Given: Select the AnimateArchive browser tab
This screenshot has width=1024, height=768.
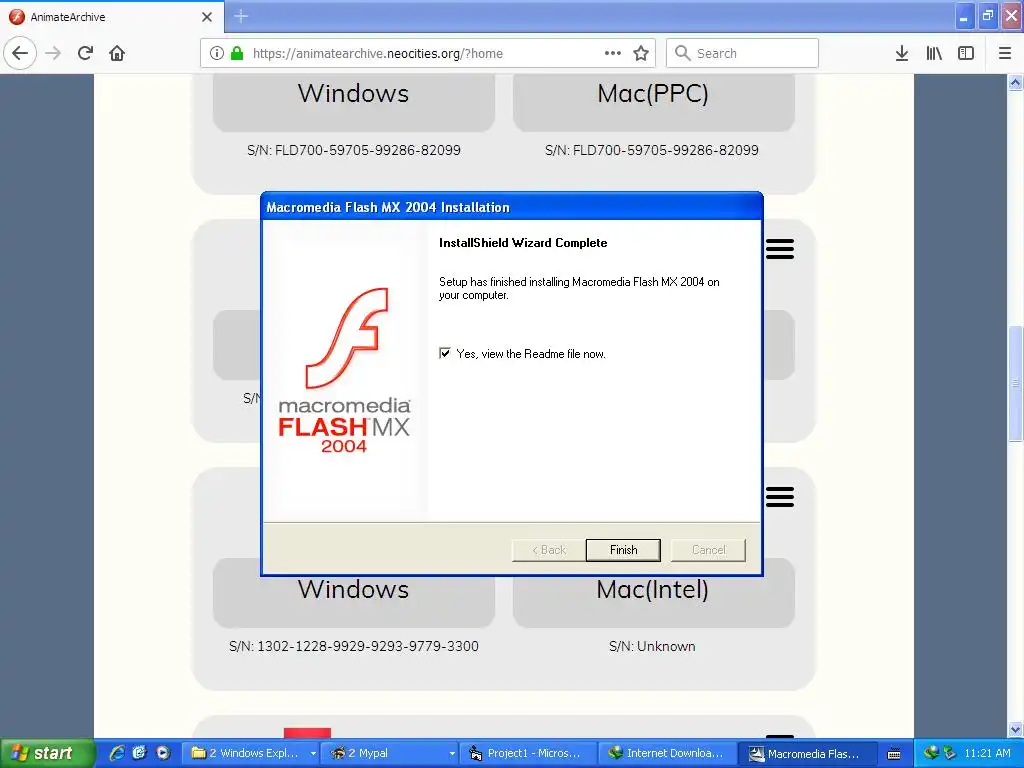Looking at the screenshot, I should [111, 16].
